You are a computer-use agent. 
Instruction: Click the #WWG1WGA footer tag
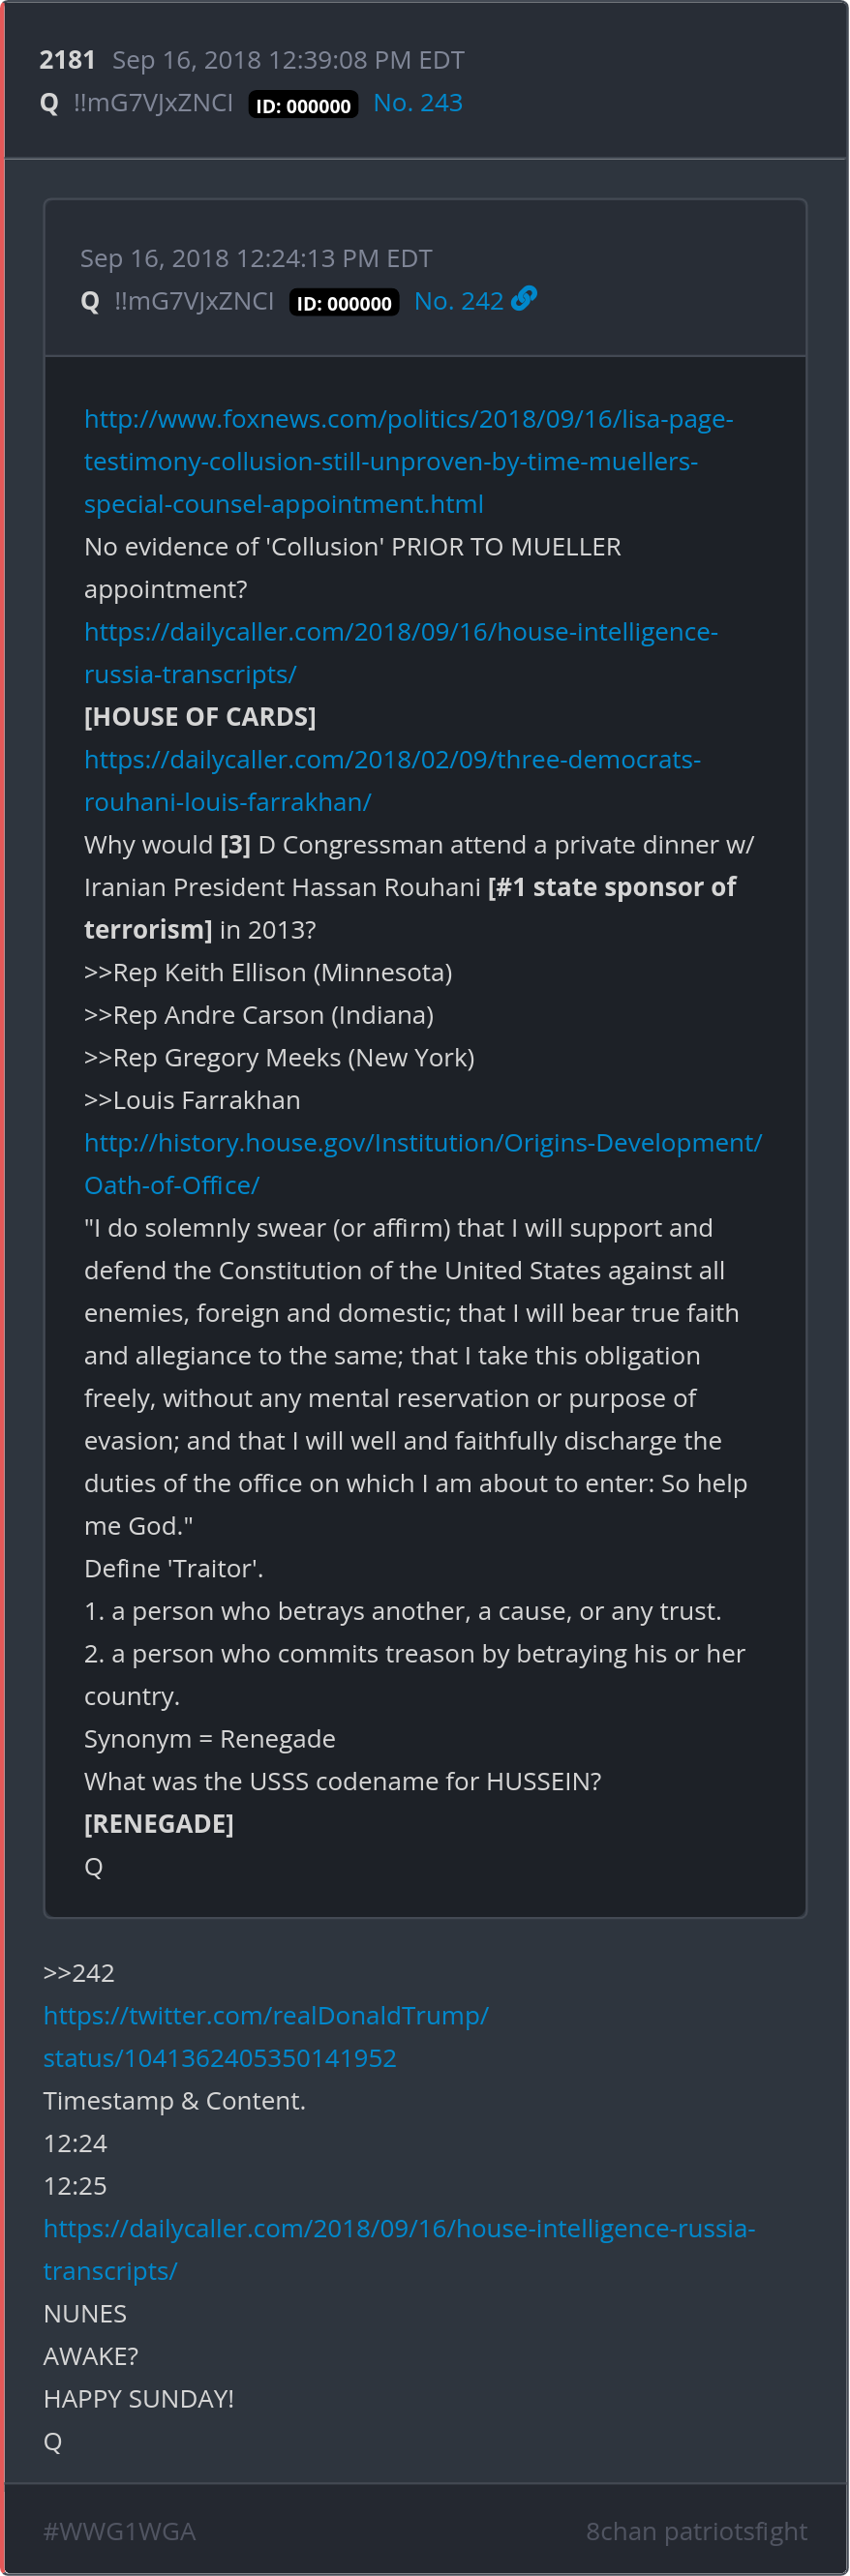coord(120,2531)
